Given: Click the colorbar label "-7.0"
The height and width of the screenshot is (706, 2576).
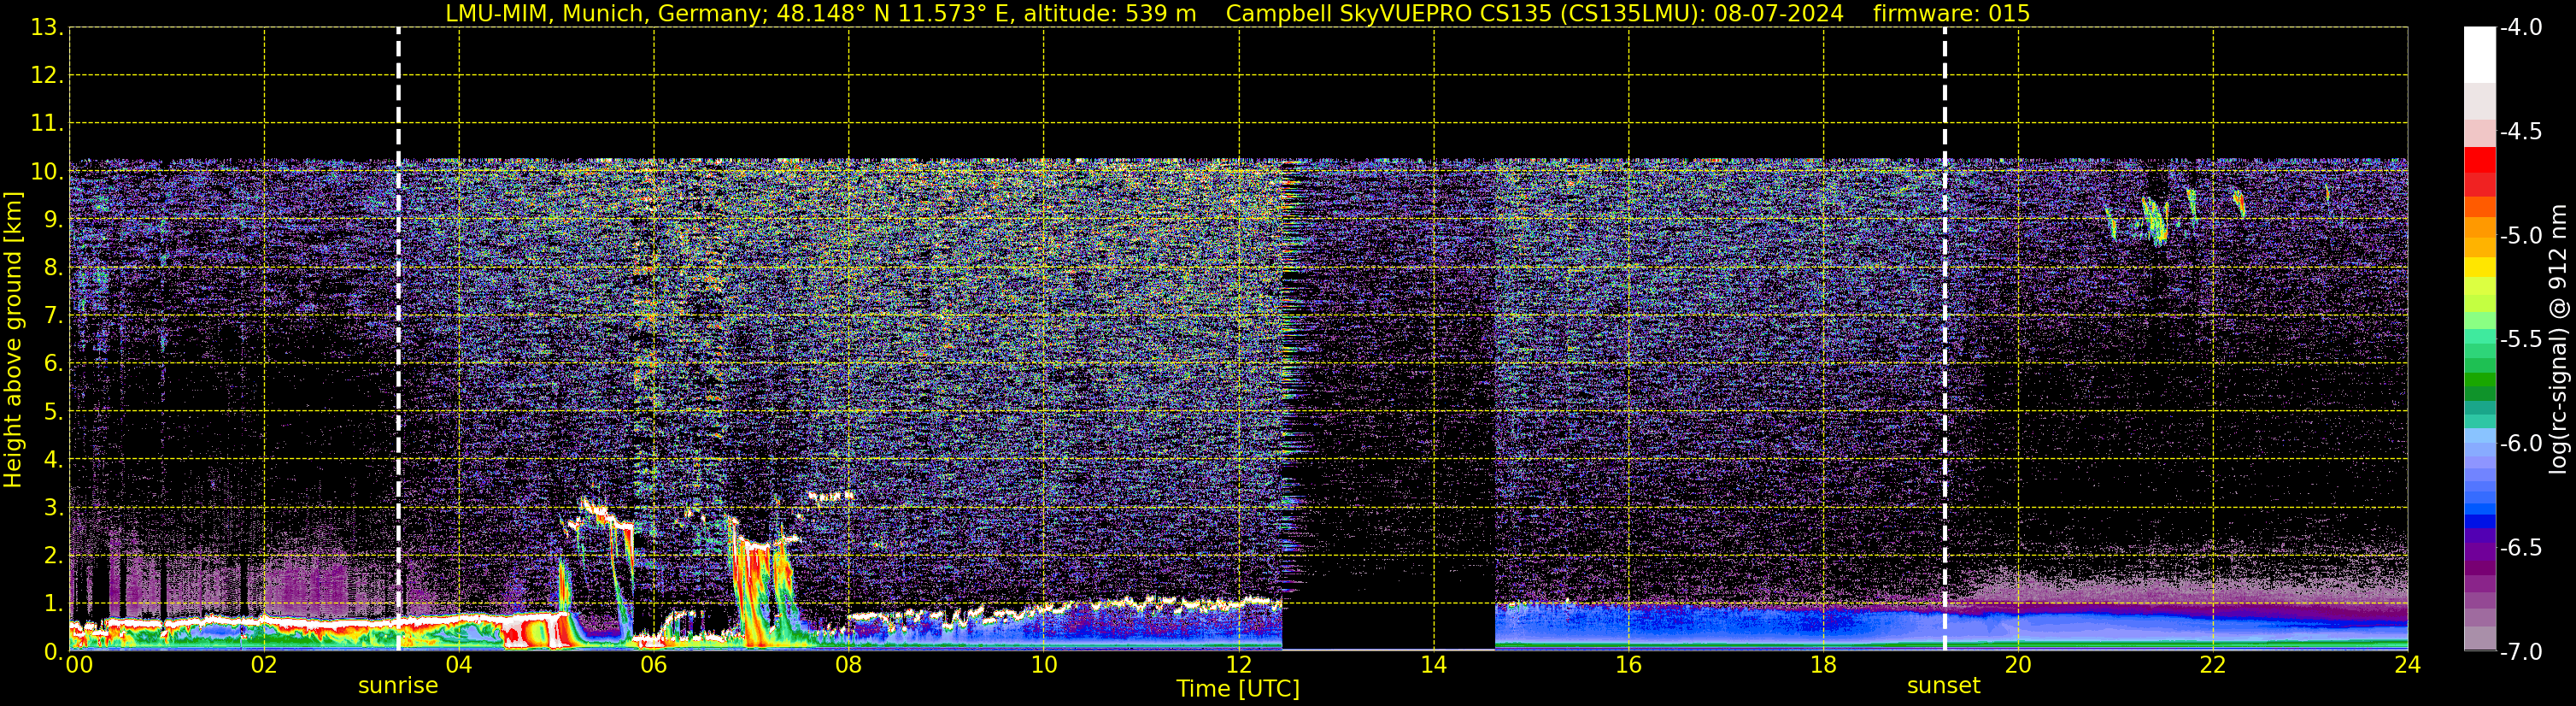Looking at the screenshot, I should 2520,651.
